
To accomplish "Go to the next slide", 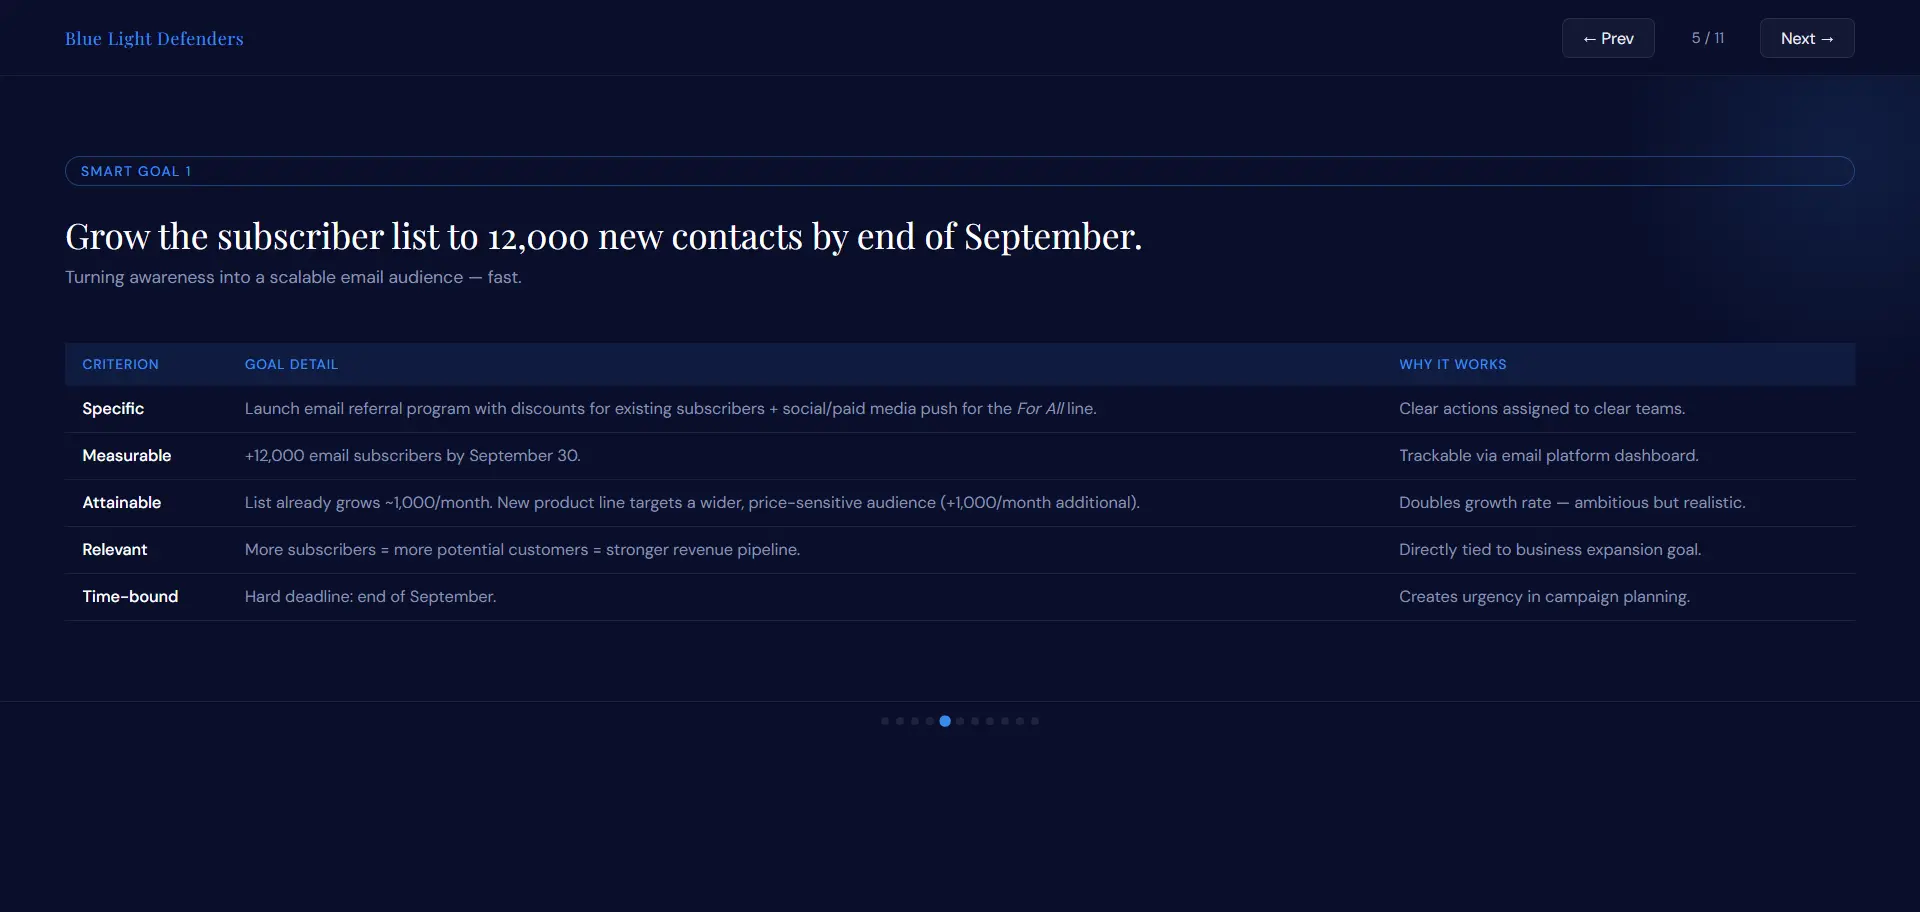I will (x=1807, y=38).
